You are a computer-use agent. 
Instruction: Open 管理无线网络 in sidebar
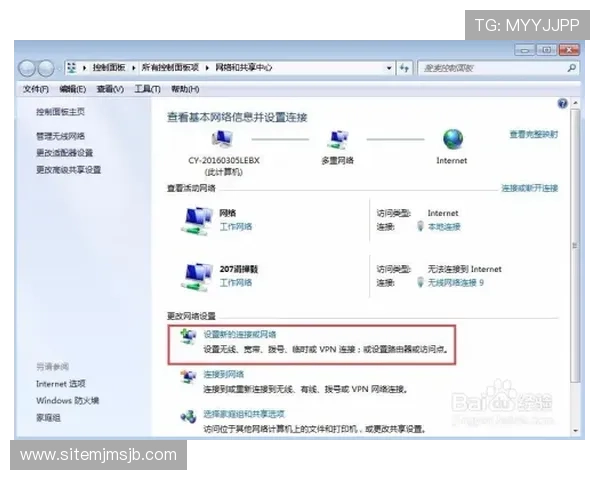coord(60,136)
